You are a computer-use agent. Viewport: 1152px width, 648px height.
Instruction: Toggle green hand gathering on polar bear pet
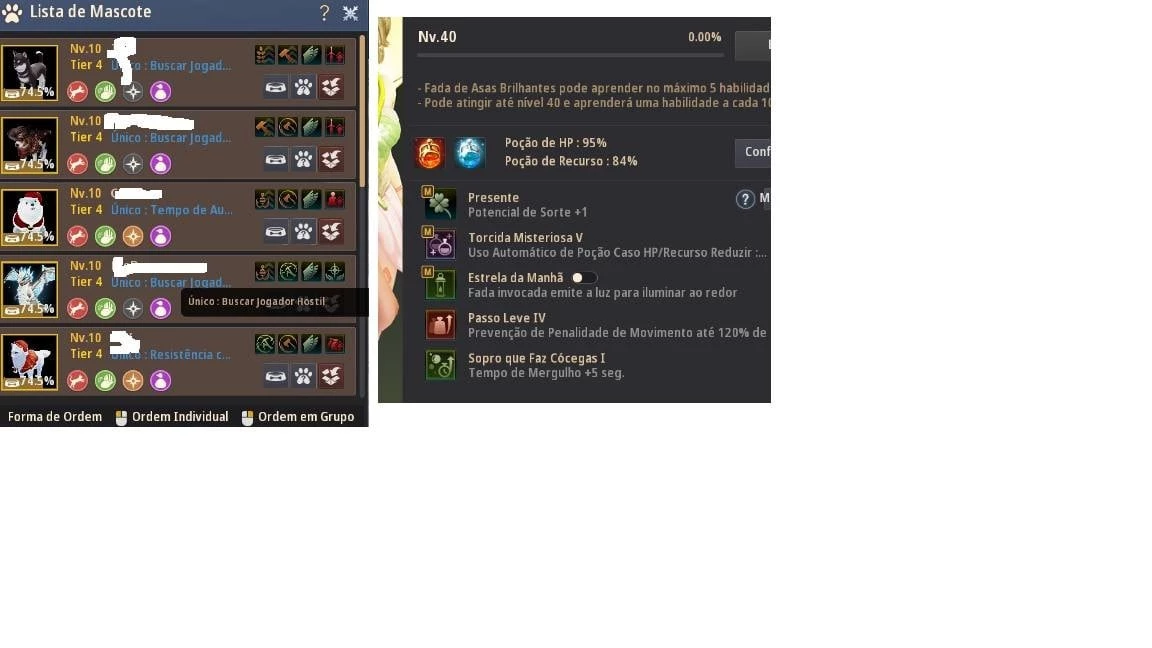(x=105, y=236)
